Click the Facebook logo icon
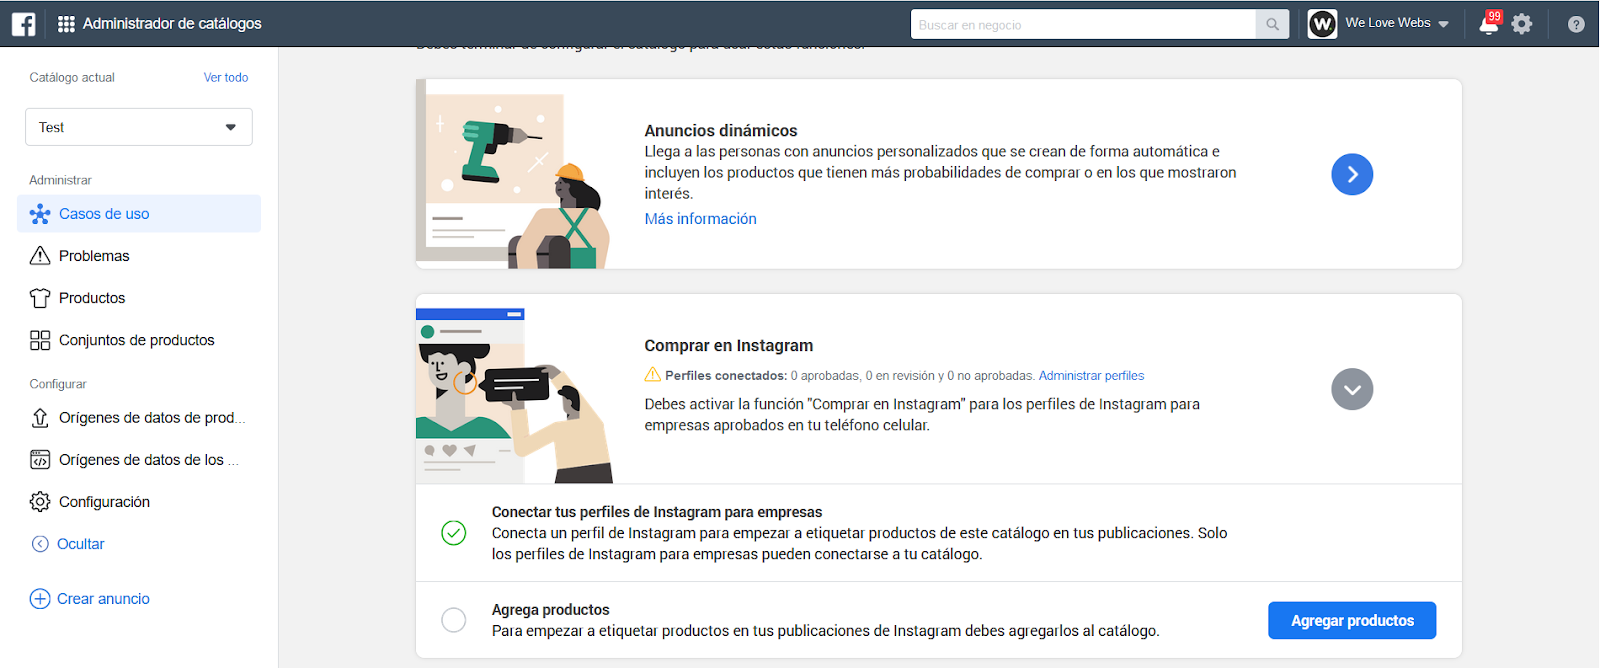The width and height of the screenshot is (1600, 668). coord(24,24)
